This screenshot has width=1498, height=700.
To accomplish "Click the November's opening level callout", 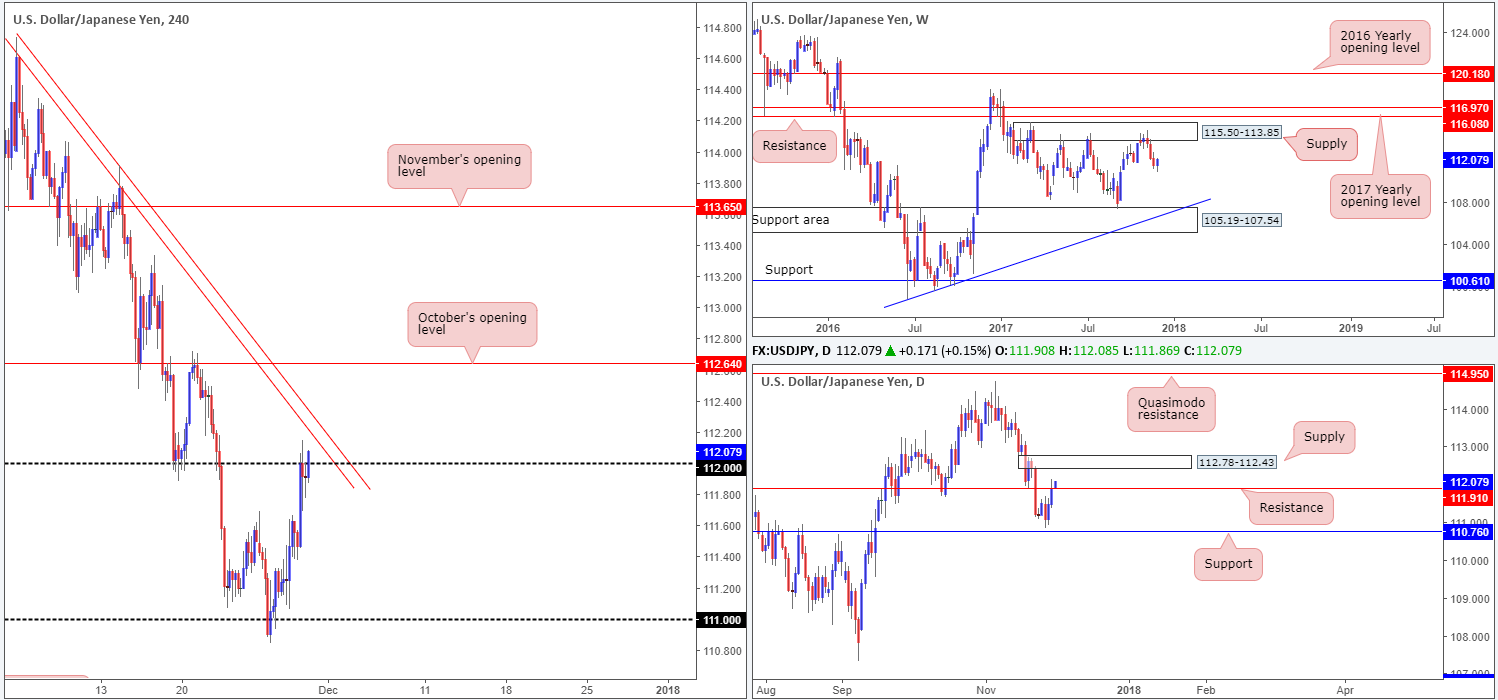I will click(459, 166).
